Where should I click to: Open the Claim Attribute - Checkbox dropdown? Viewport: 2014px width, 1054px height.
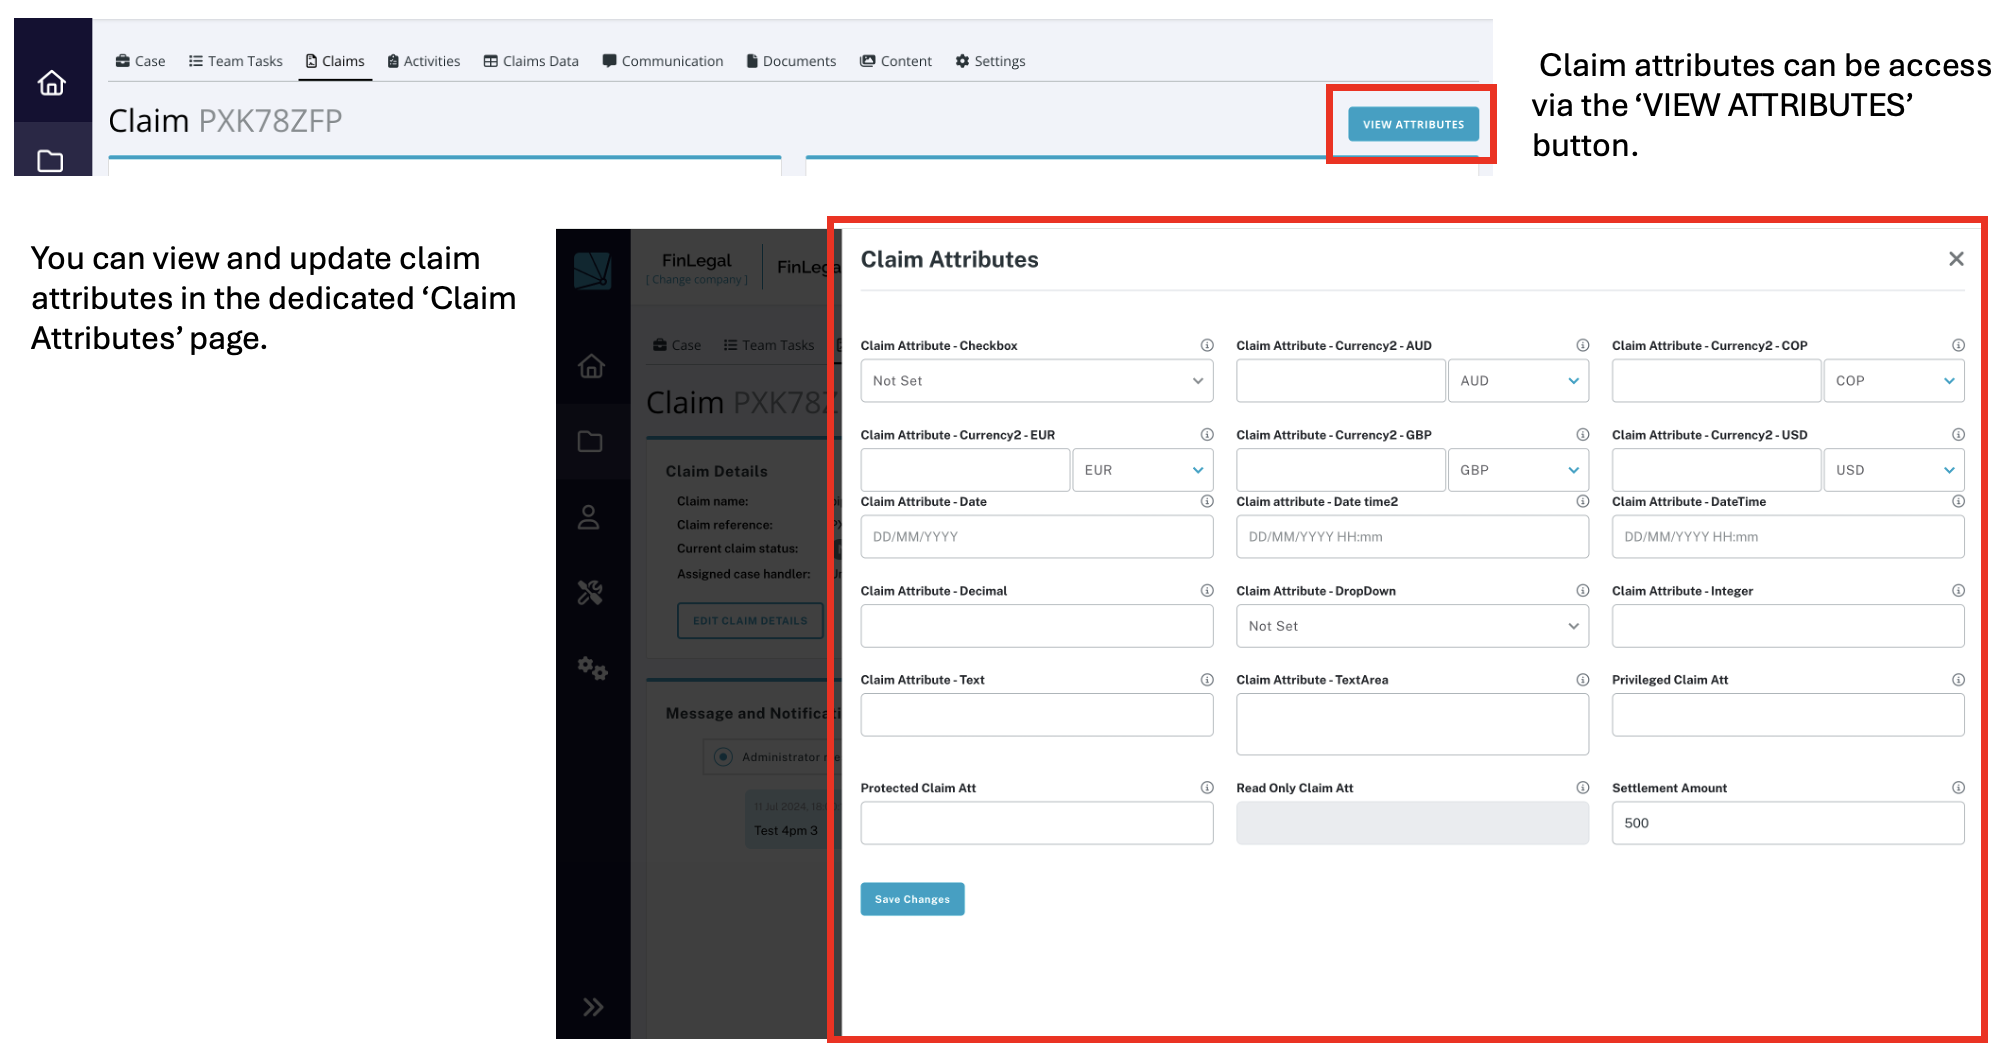1036,380
